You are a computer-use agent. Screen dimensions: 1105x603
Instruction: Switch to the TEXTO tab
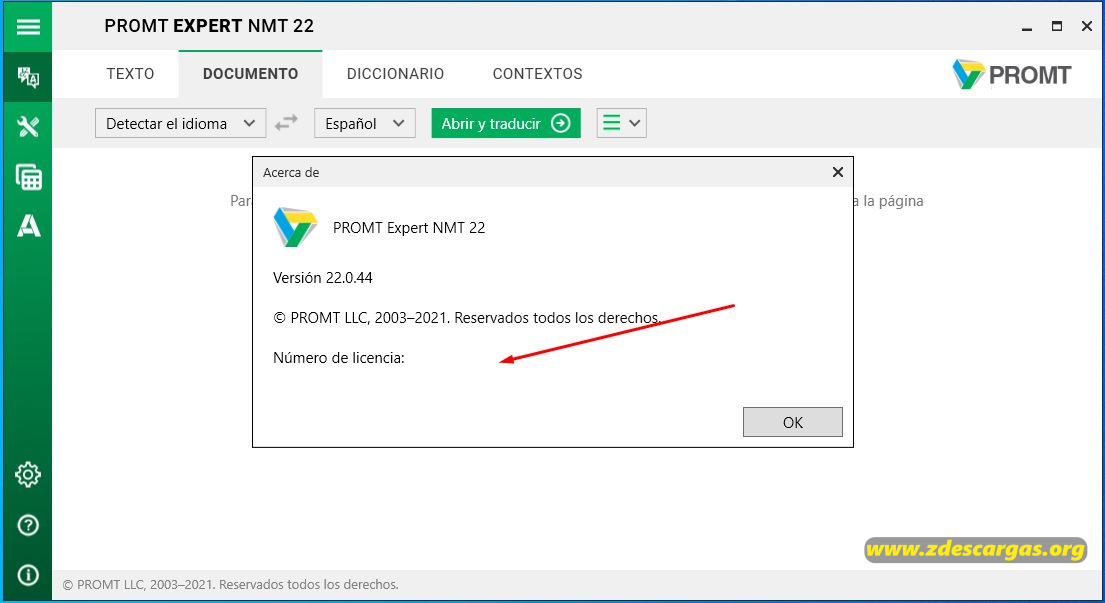[130, 74]
